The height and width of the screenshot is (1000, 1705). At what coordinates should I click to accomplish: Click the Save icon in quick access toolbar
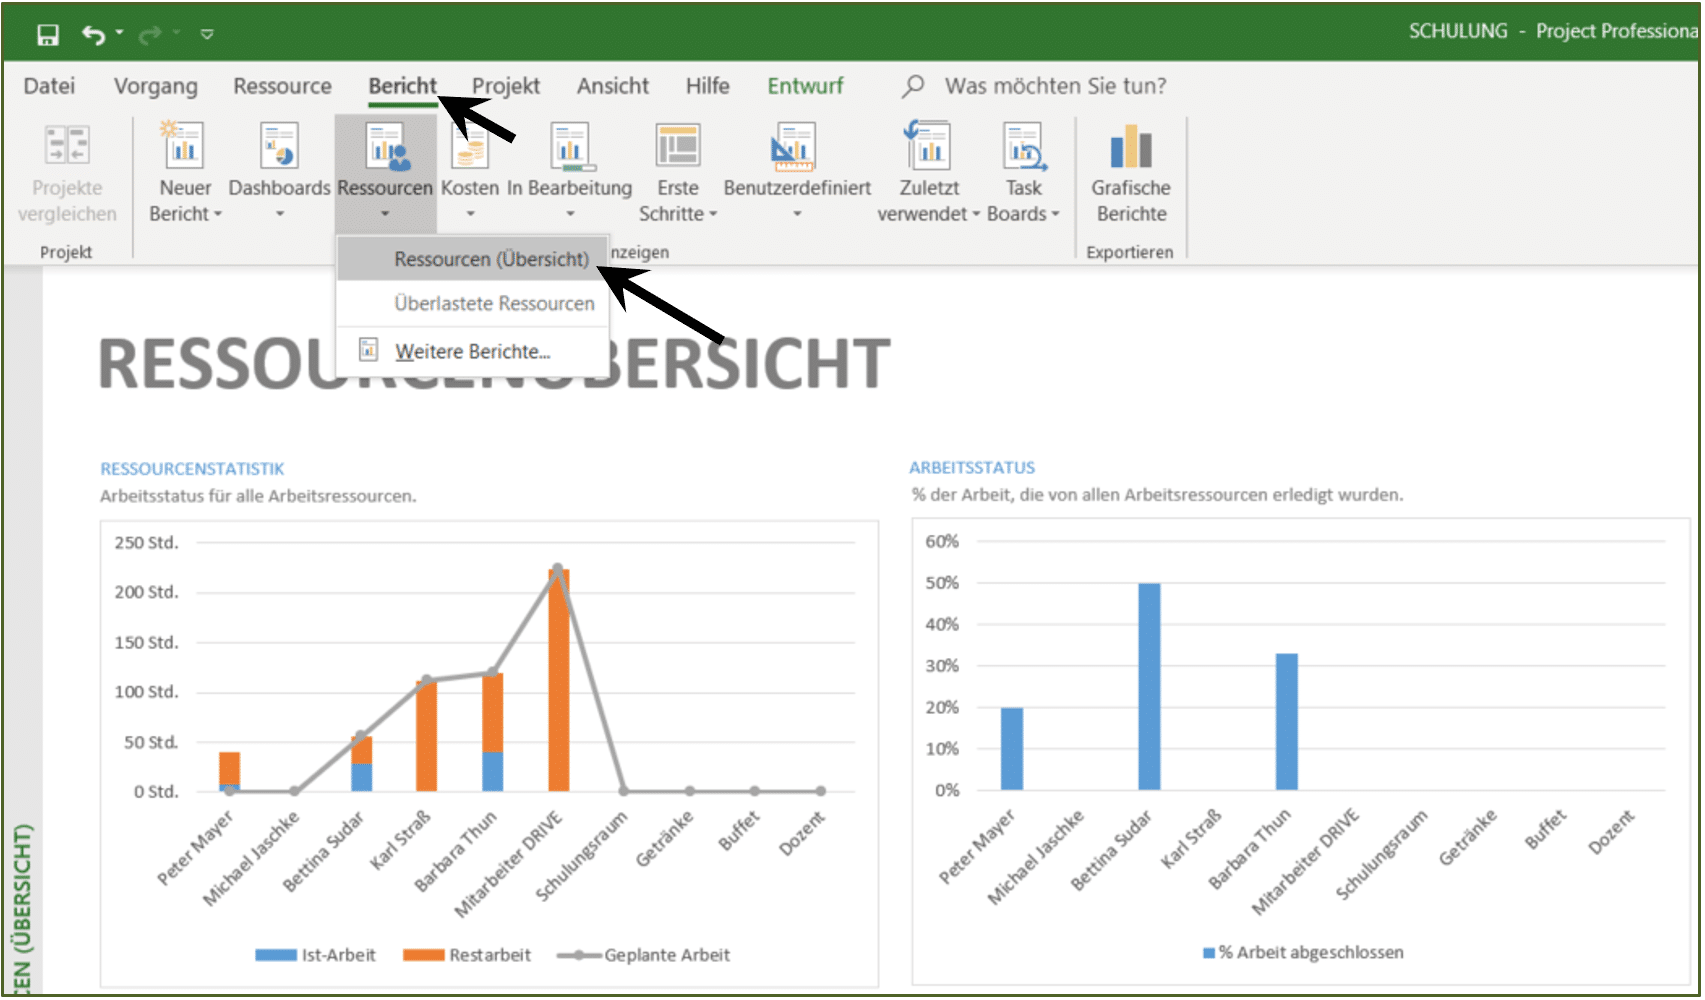click(47, 35)
